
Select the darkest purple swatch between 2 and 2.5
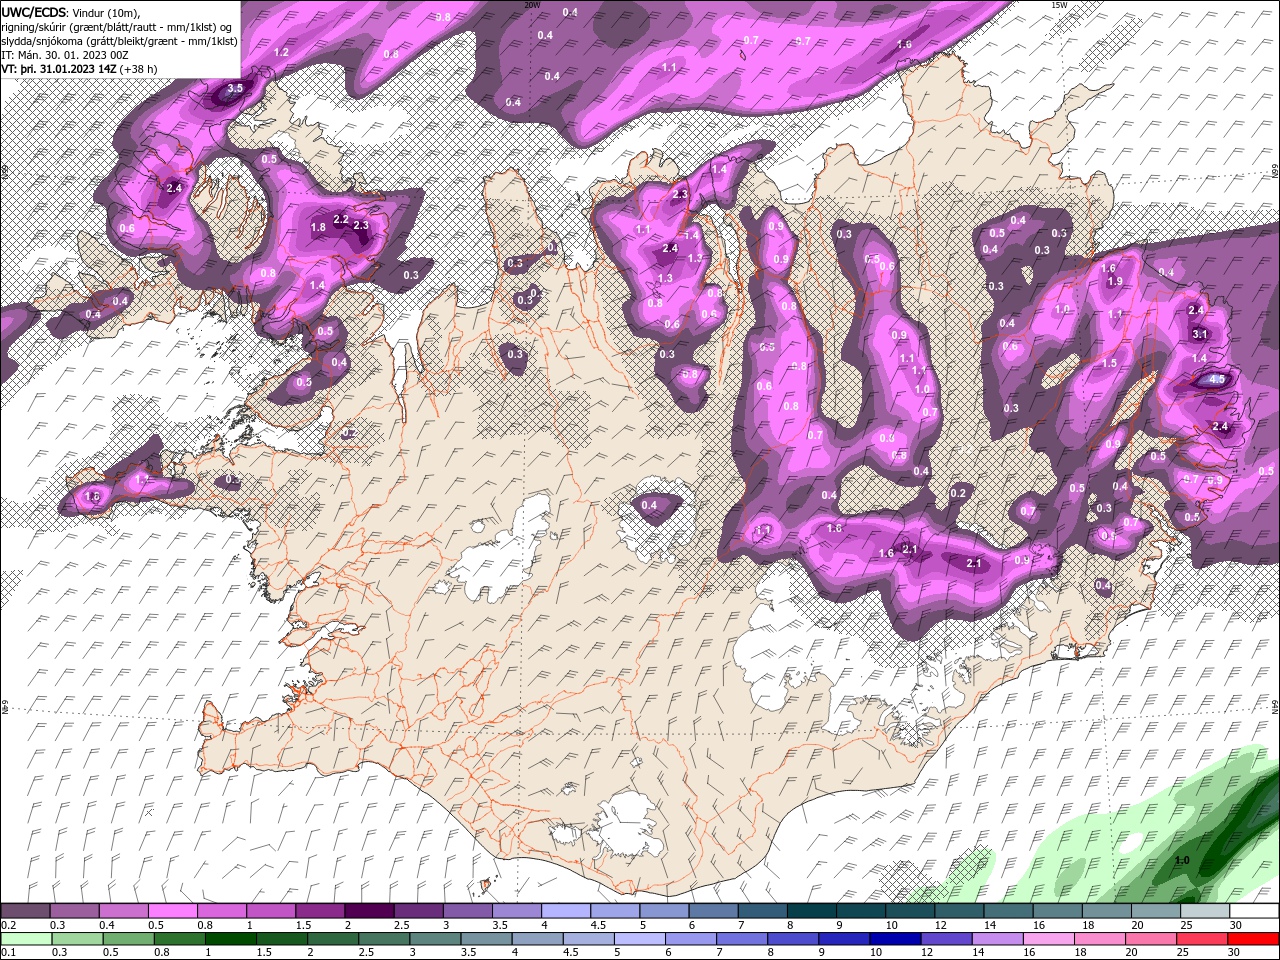point(369,910)
